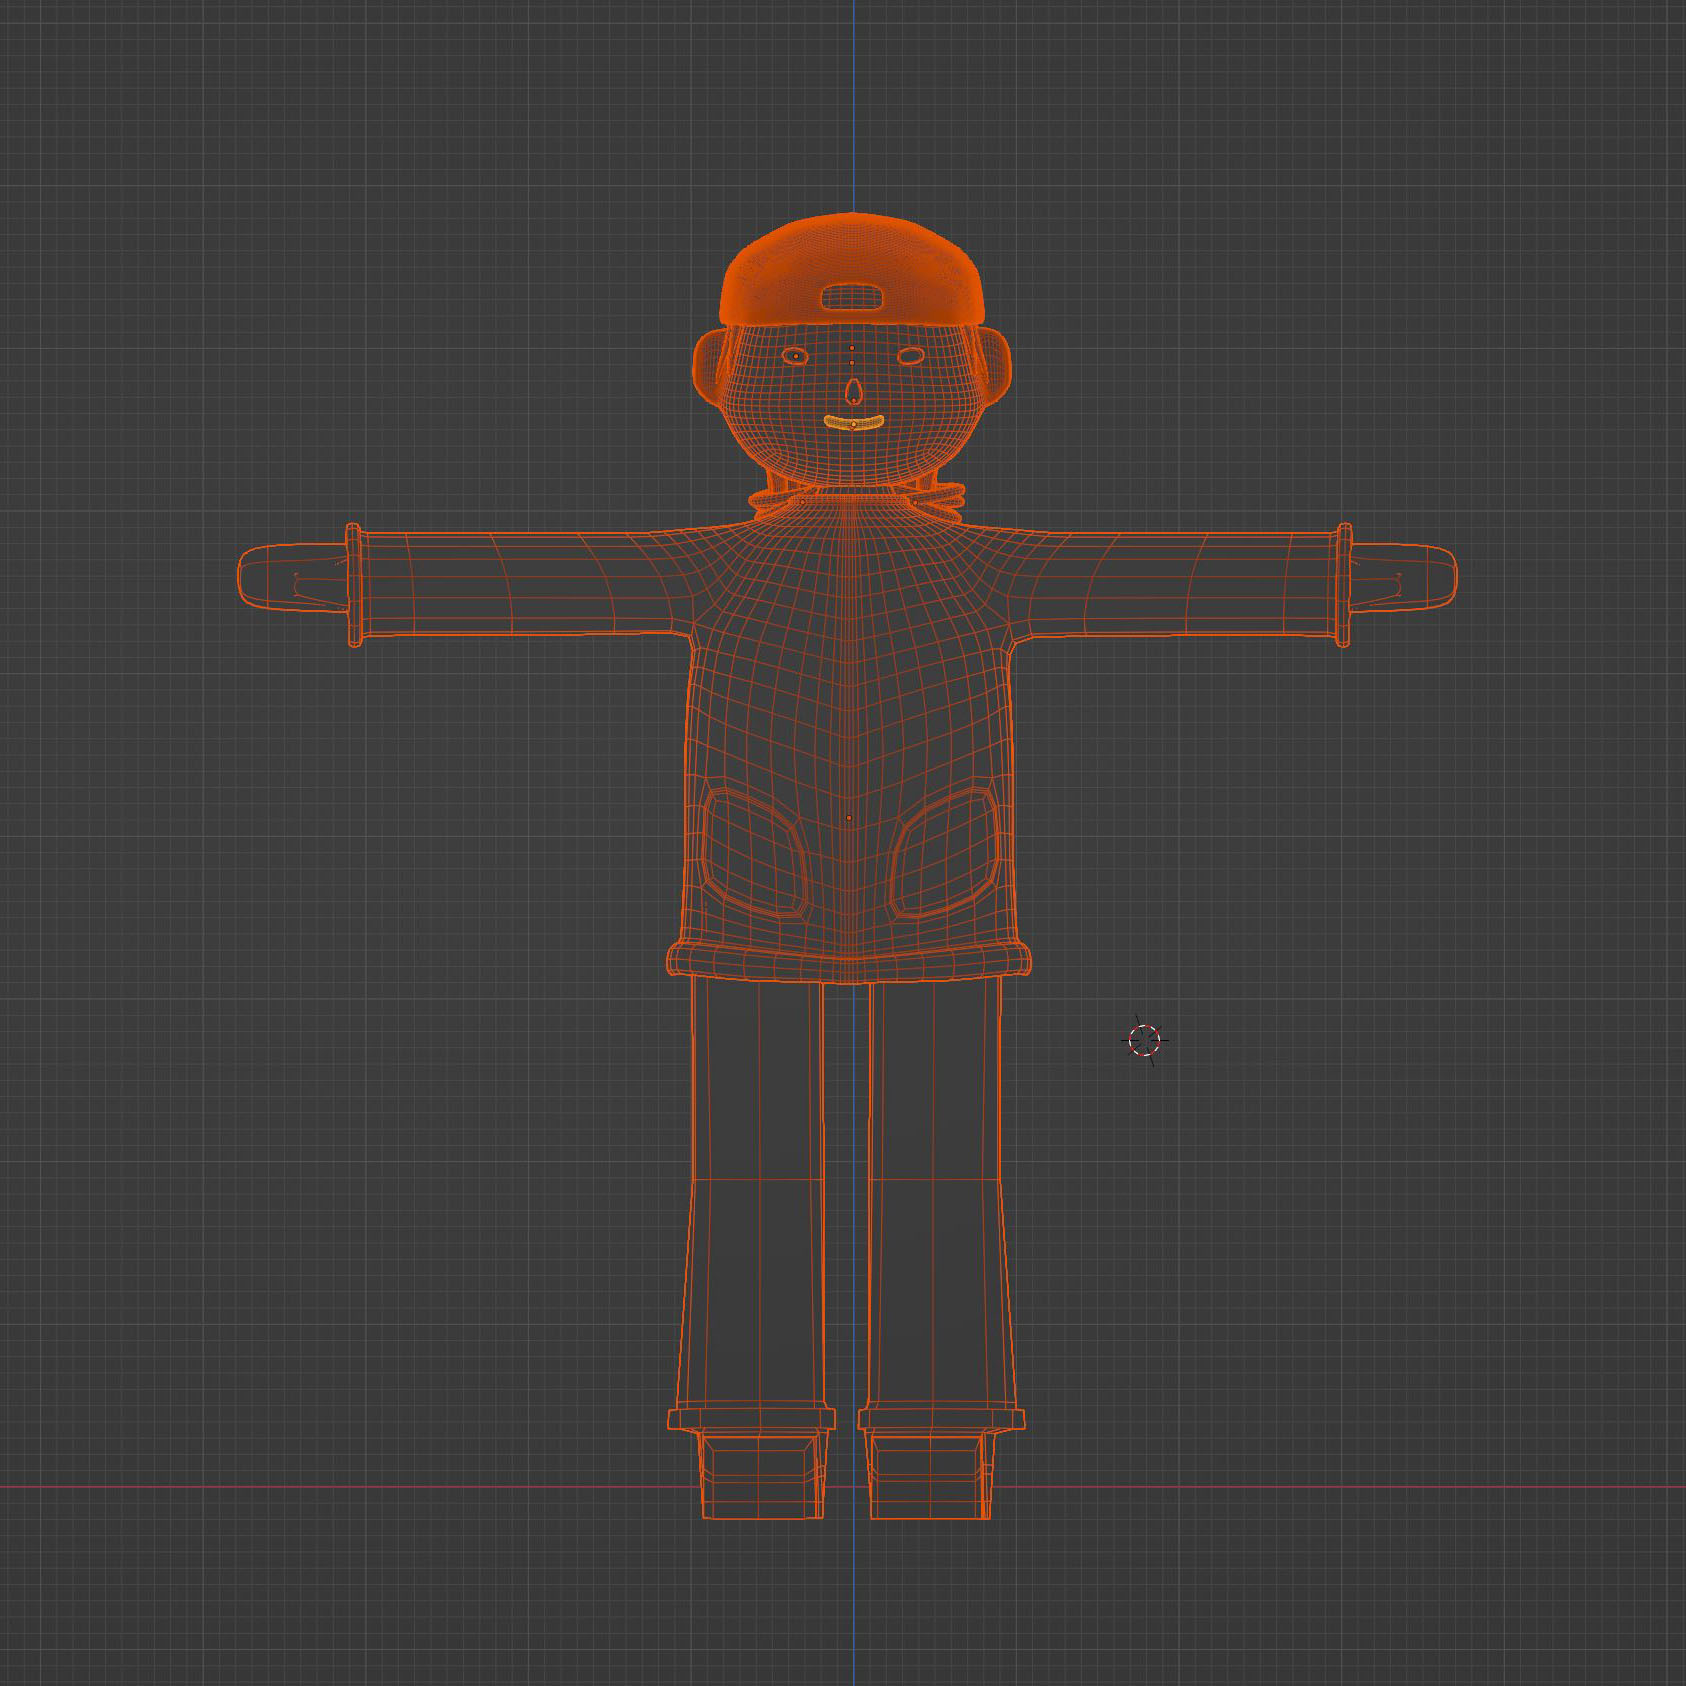1686x1686 pixels.
Task: Select the sleeve cuff on the viewer's left
Action: pos(354,585)
